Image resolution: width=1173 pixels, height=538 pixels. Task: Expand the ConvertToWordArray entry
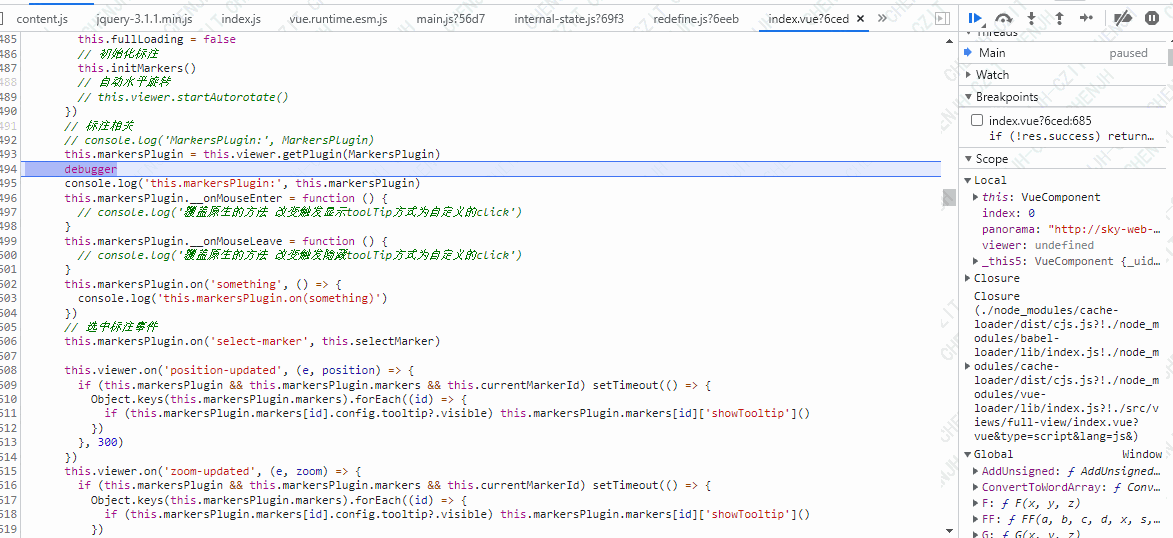click(976, 487)
